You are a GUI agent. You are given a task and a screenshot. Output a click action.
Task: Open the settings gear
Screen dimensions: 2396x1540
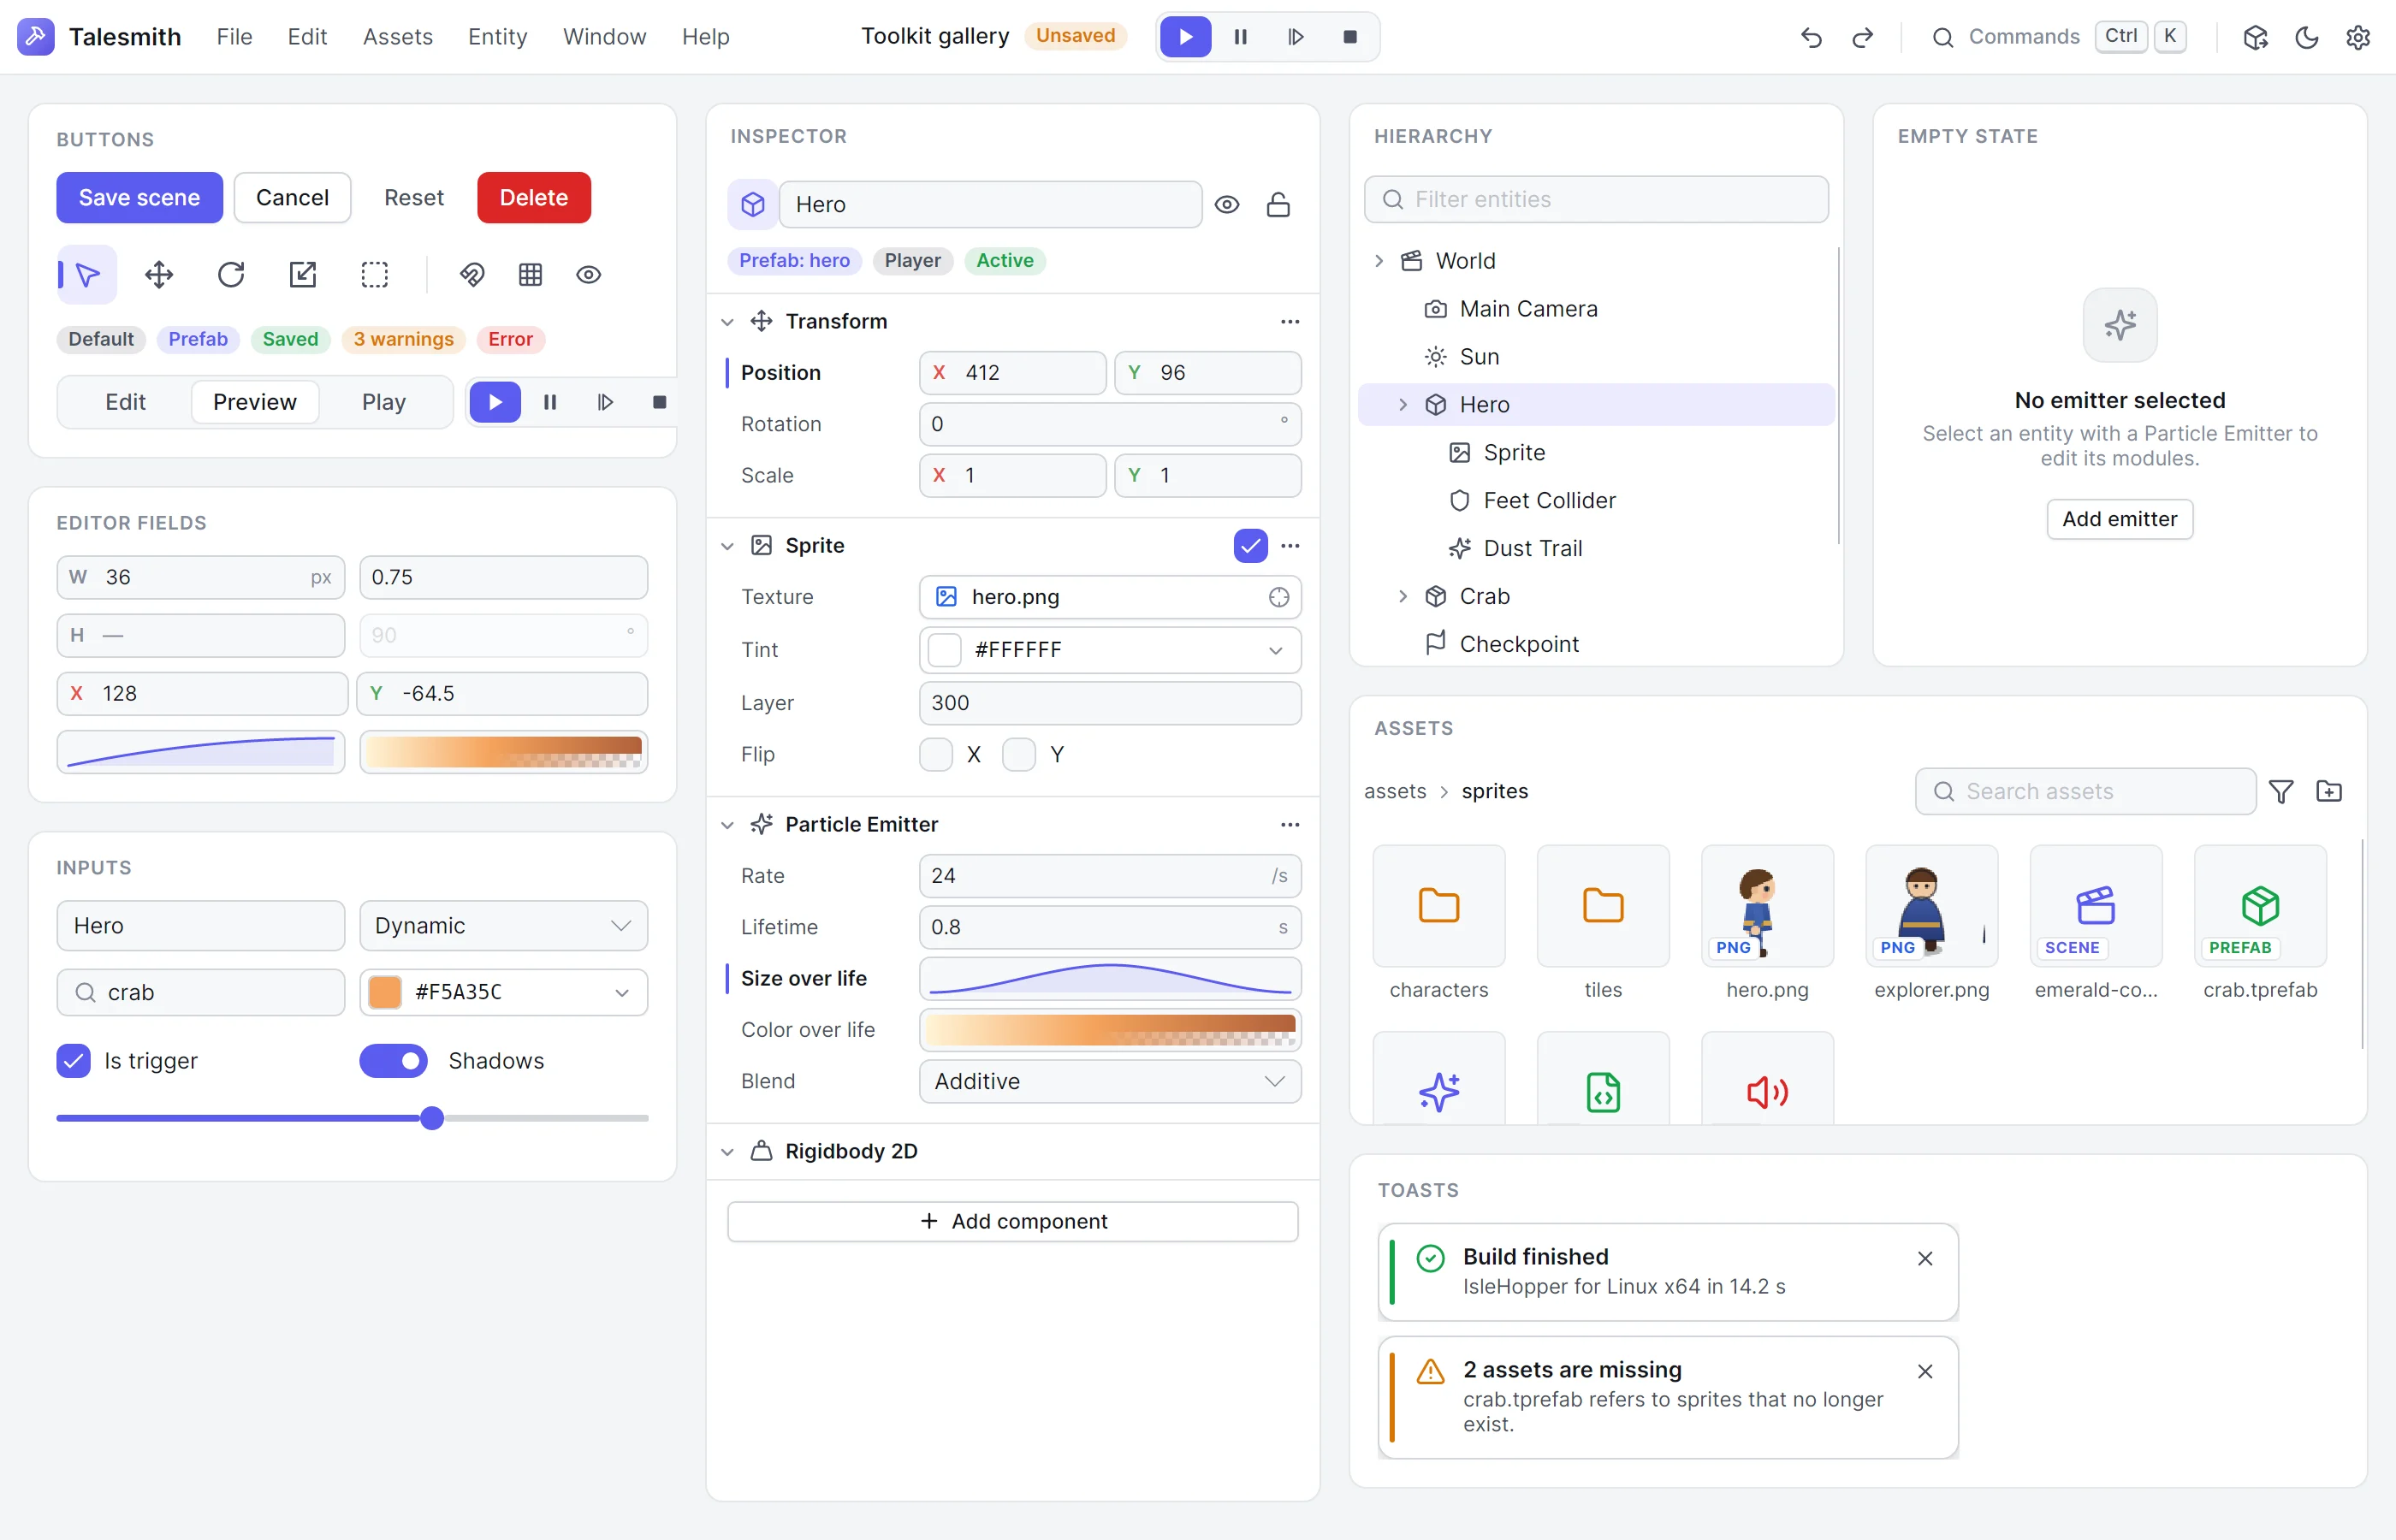tap(2358, 37)
